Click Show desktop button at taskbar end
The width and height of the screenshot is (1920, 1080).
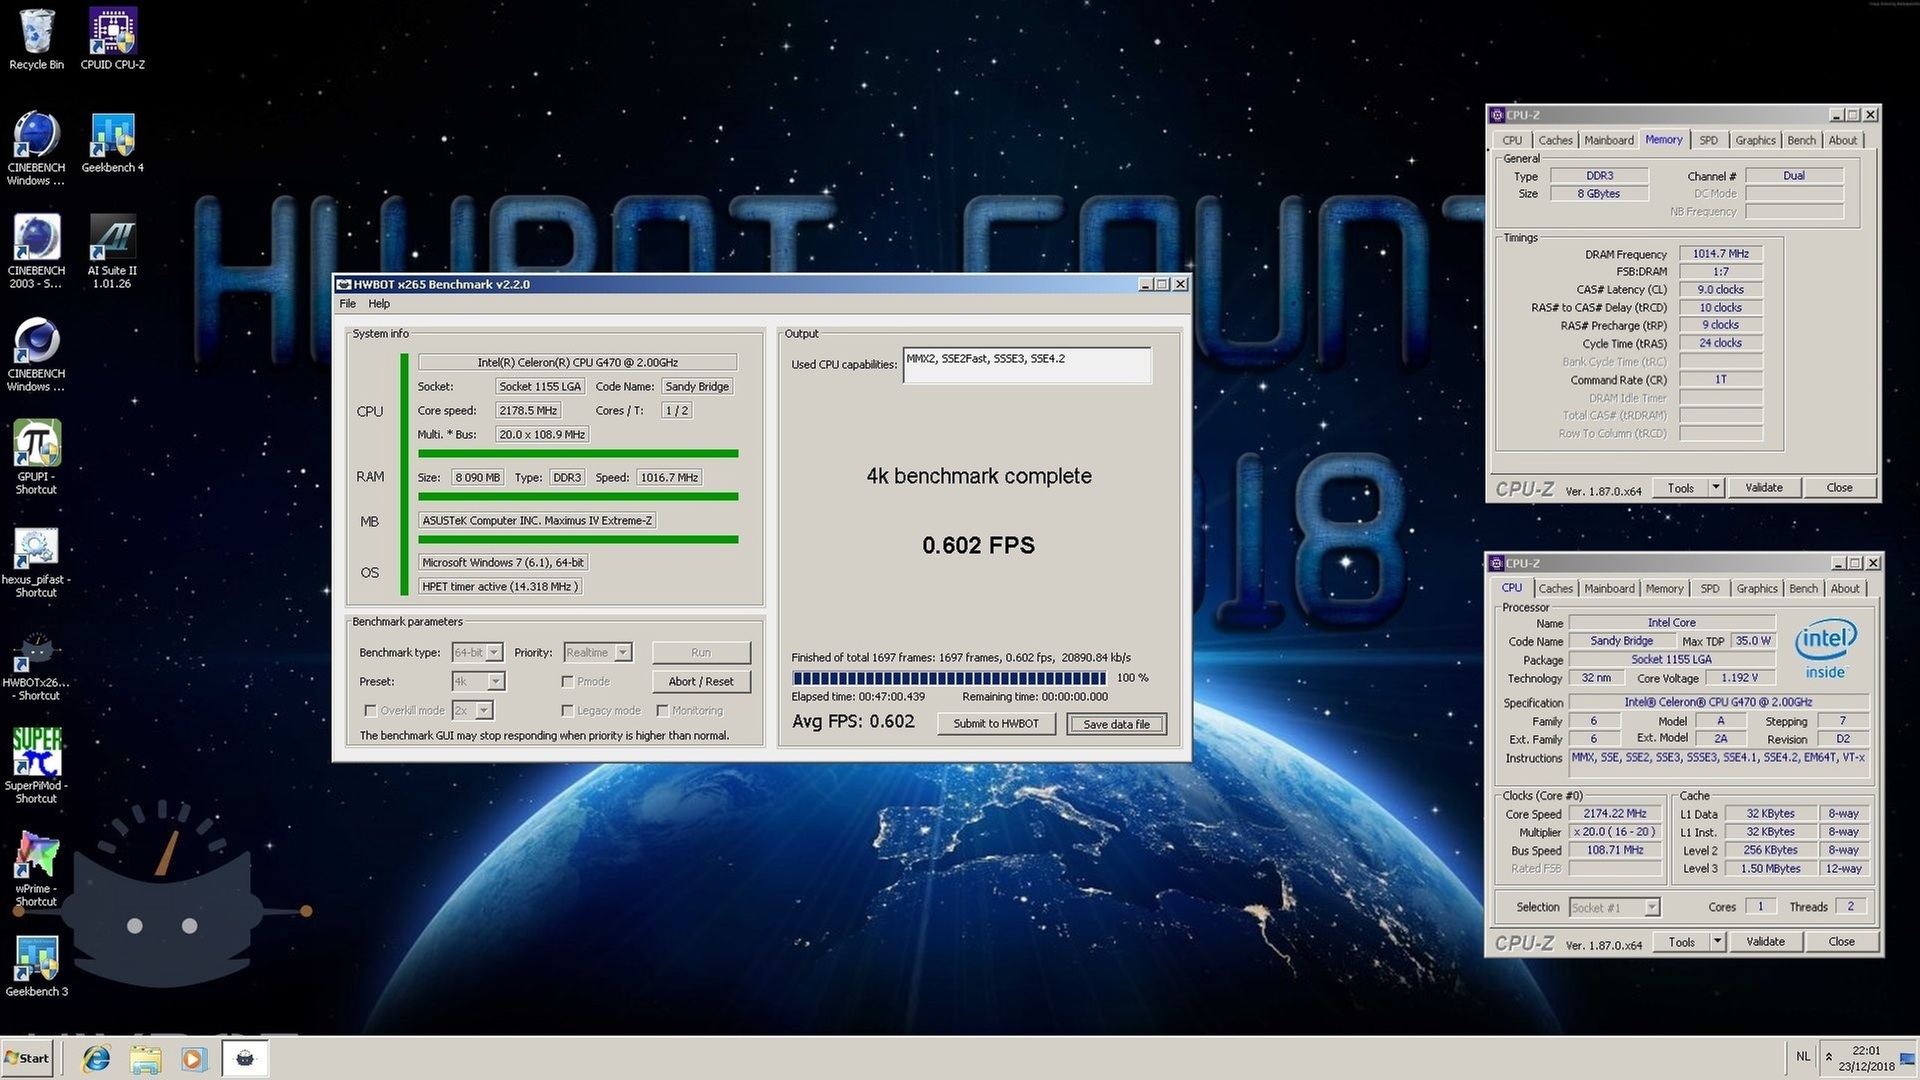[x=1908, y=1058]
